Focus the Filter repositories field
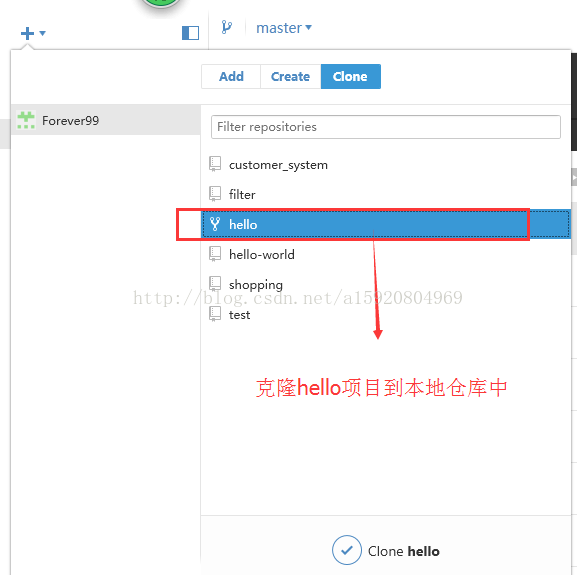Viewport: 577px width, 575px height. pos(386,127)
